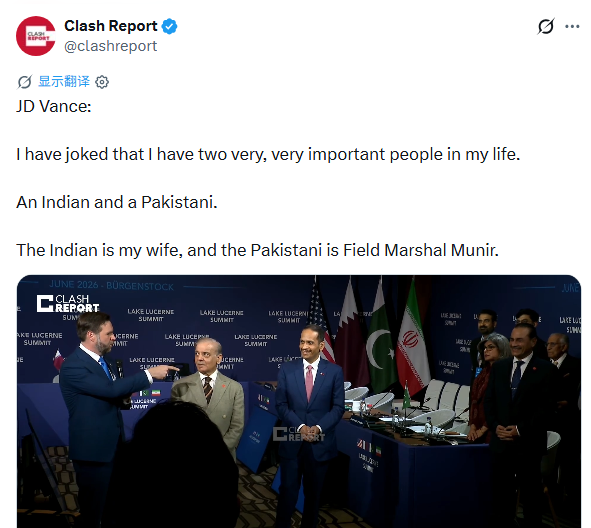
Task: Click faded center Clash Report watermark
Action: pos(299,434)
